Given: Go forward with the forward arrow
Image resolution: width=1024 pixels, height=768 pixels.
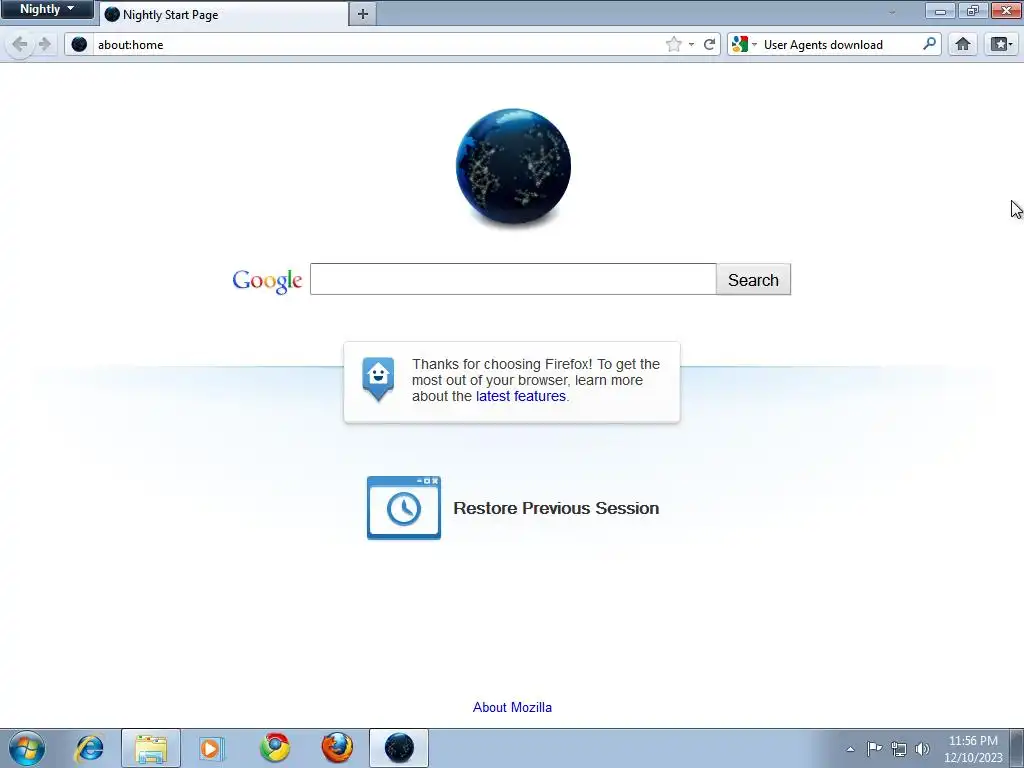Looking at the screenshot, I should click(x=44, y=44).
